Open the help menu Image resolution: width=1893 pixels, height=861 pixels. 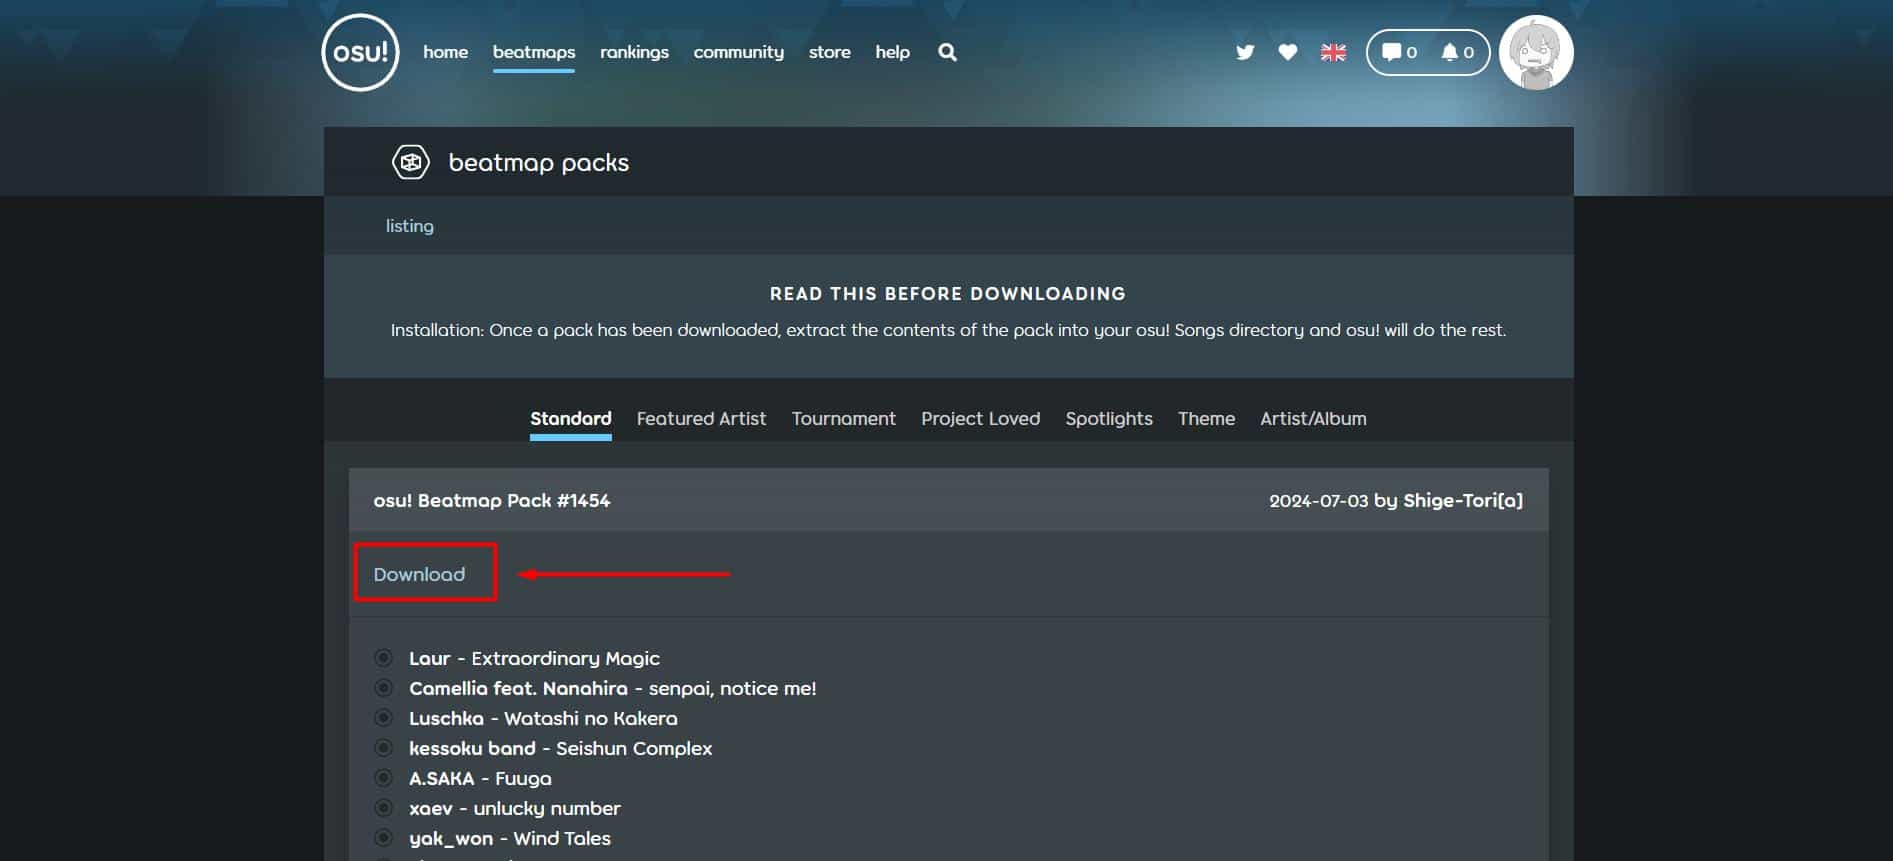tap(892, 52)
